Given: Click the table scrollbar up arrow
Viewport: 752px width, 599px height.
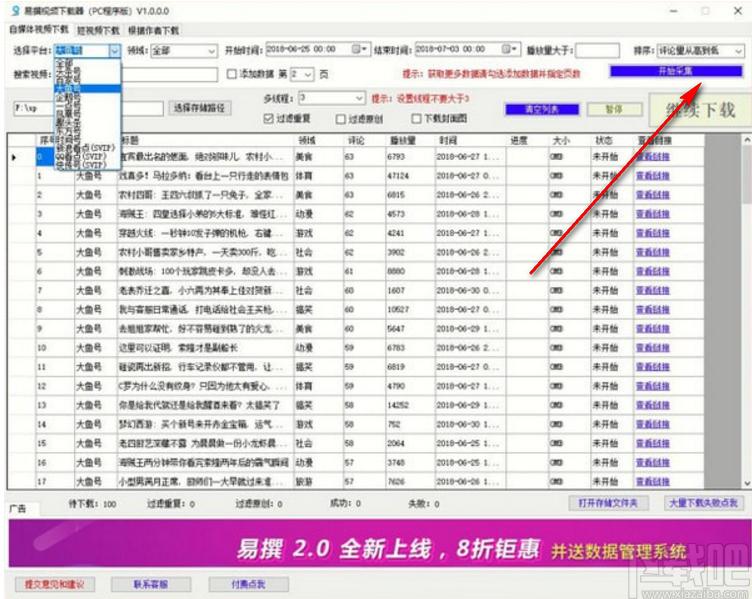Looking at the screenshot, I should point(747,140).
